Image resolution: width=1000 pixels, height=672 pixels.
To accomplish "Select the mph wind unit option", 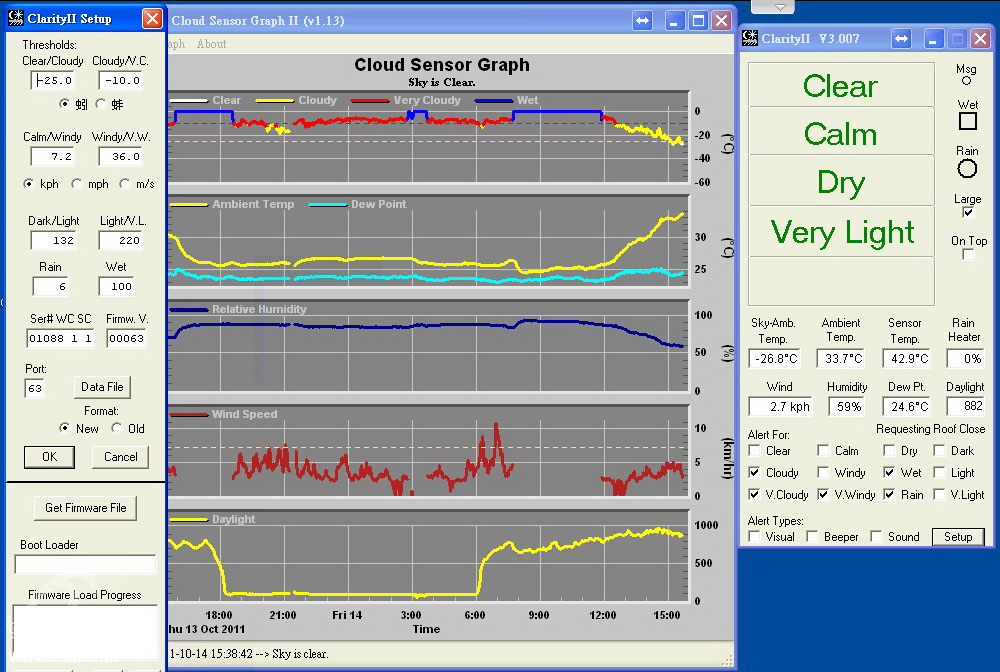I will pyautogui.click(x=78, y=184).
